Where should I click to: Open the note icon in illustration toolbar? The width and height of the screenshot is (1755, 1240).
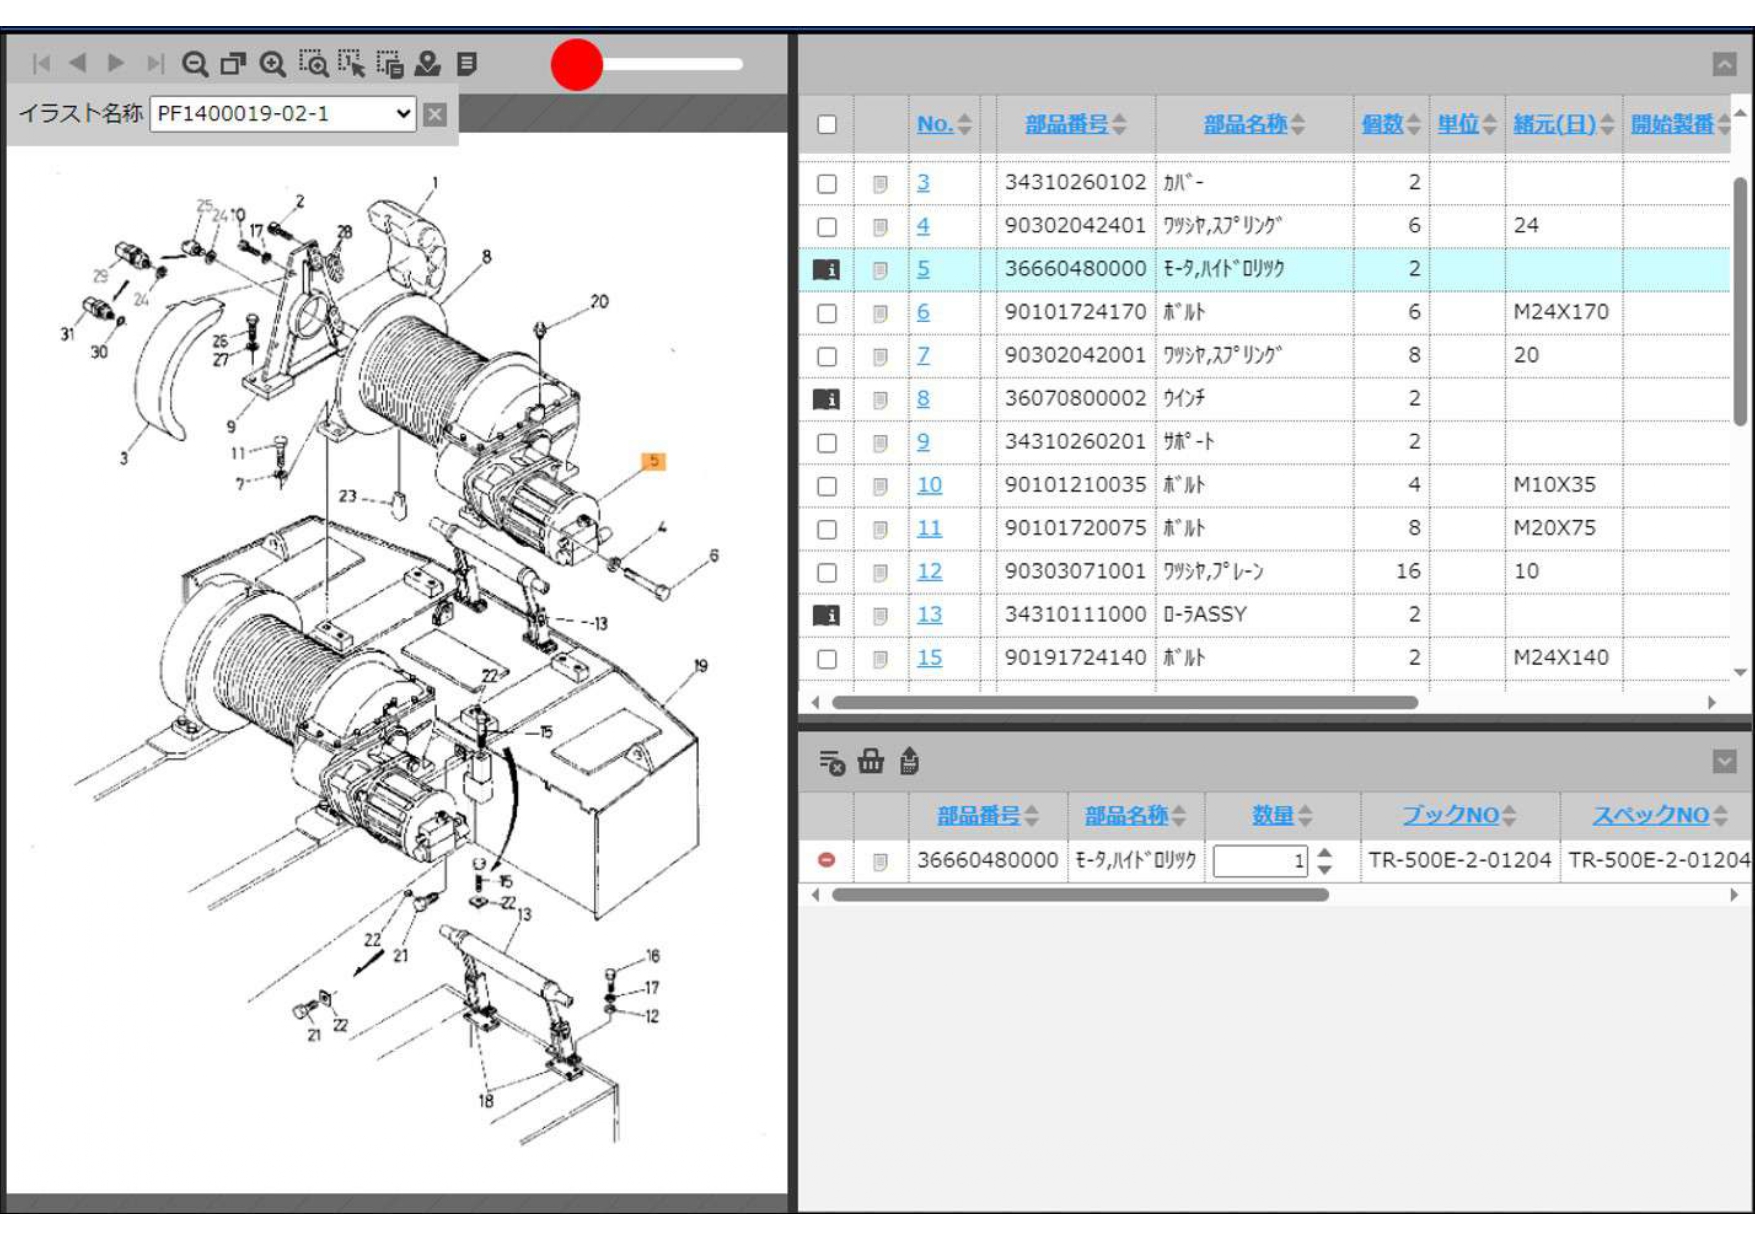pos(467,64)
